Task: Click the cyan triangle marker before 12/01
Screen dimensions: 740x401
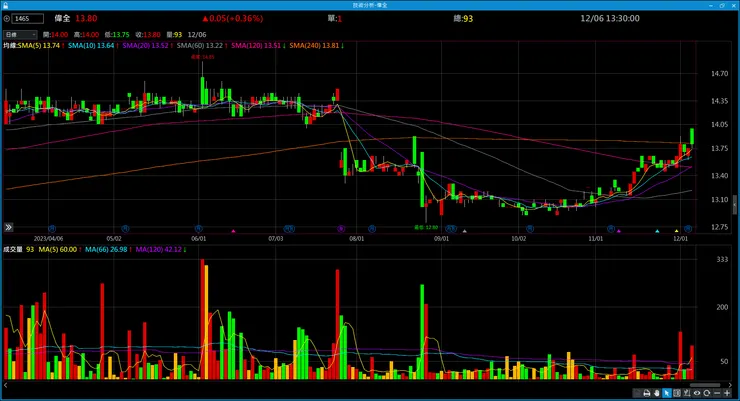Action: tap(657, 231)
